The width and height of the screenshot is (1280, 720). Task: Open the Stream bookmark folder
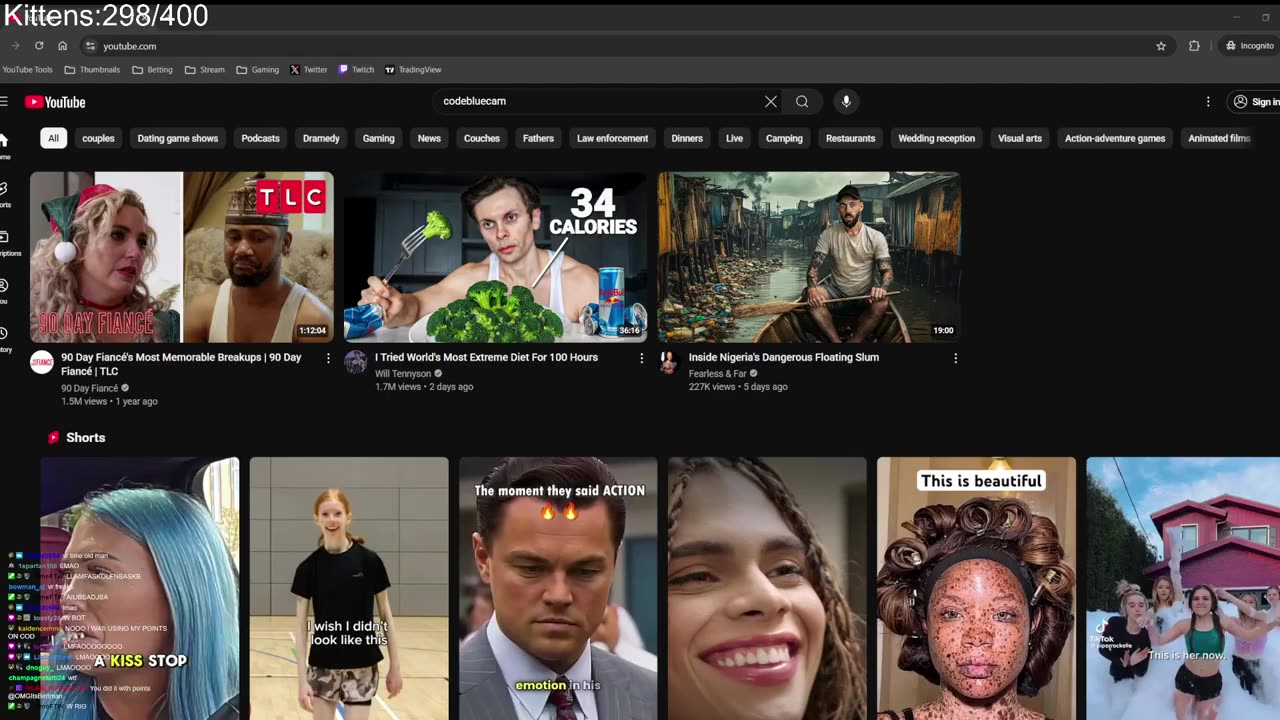205,70
